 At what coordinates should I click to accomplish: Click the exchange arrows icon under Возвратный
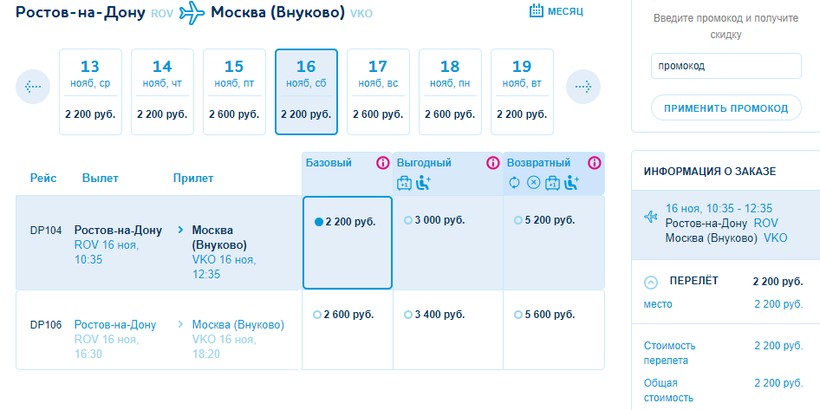click(x=515, y=182)
